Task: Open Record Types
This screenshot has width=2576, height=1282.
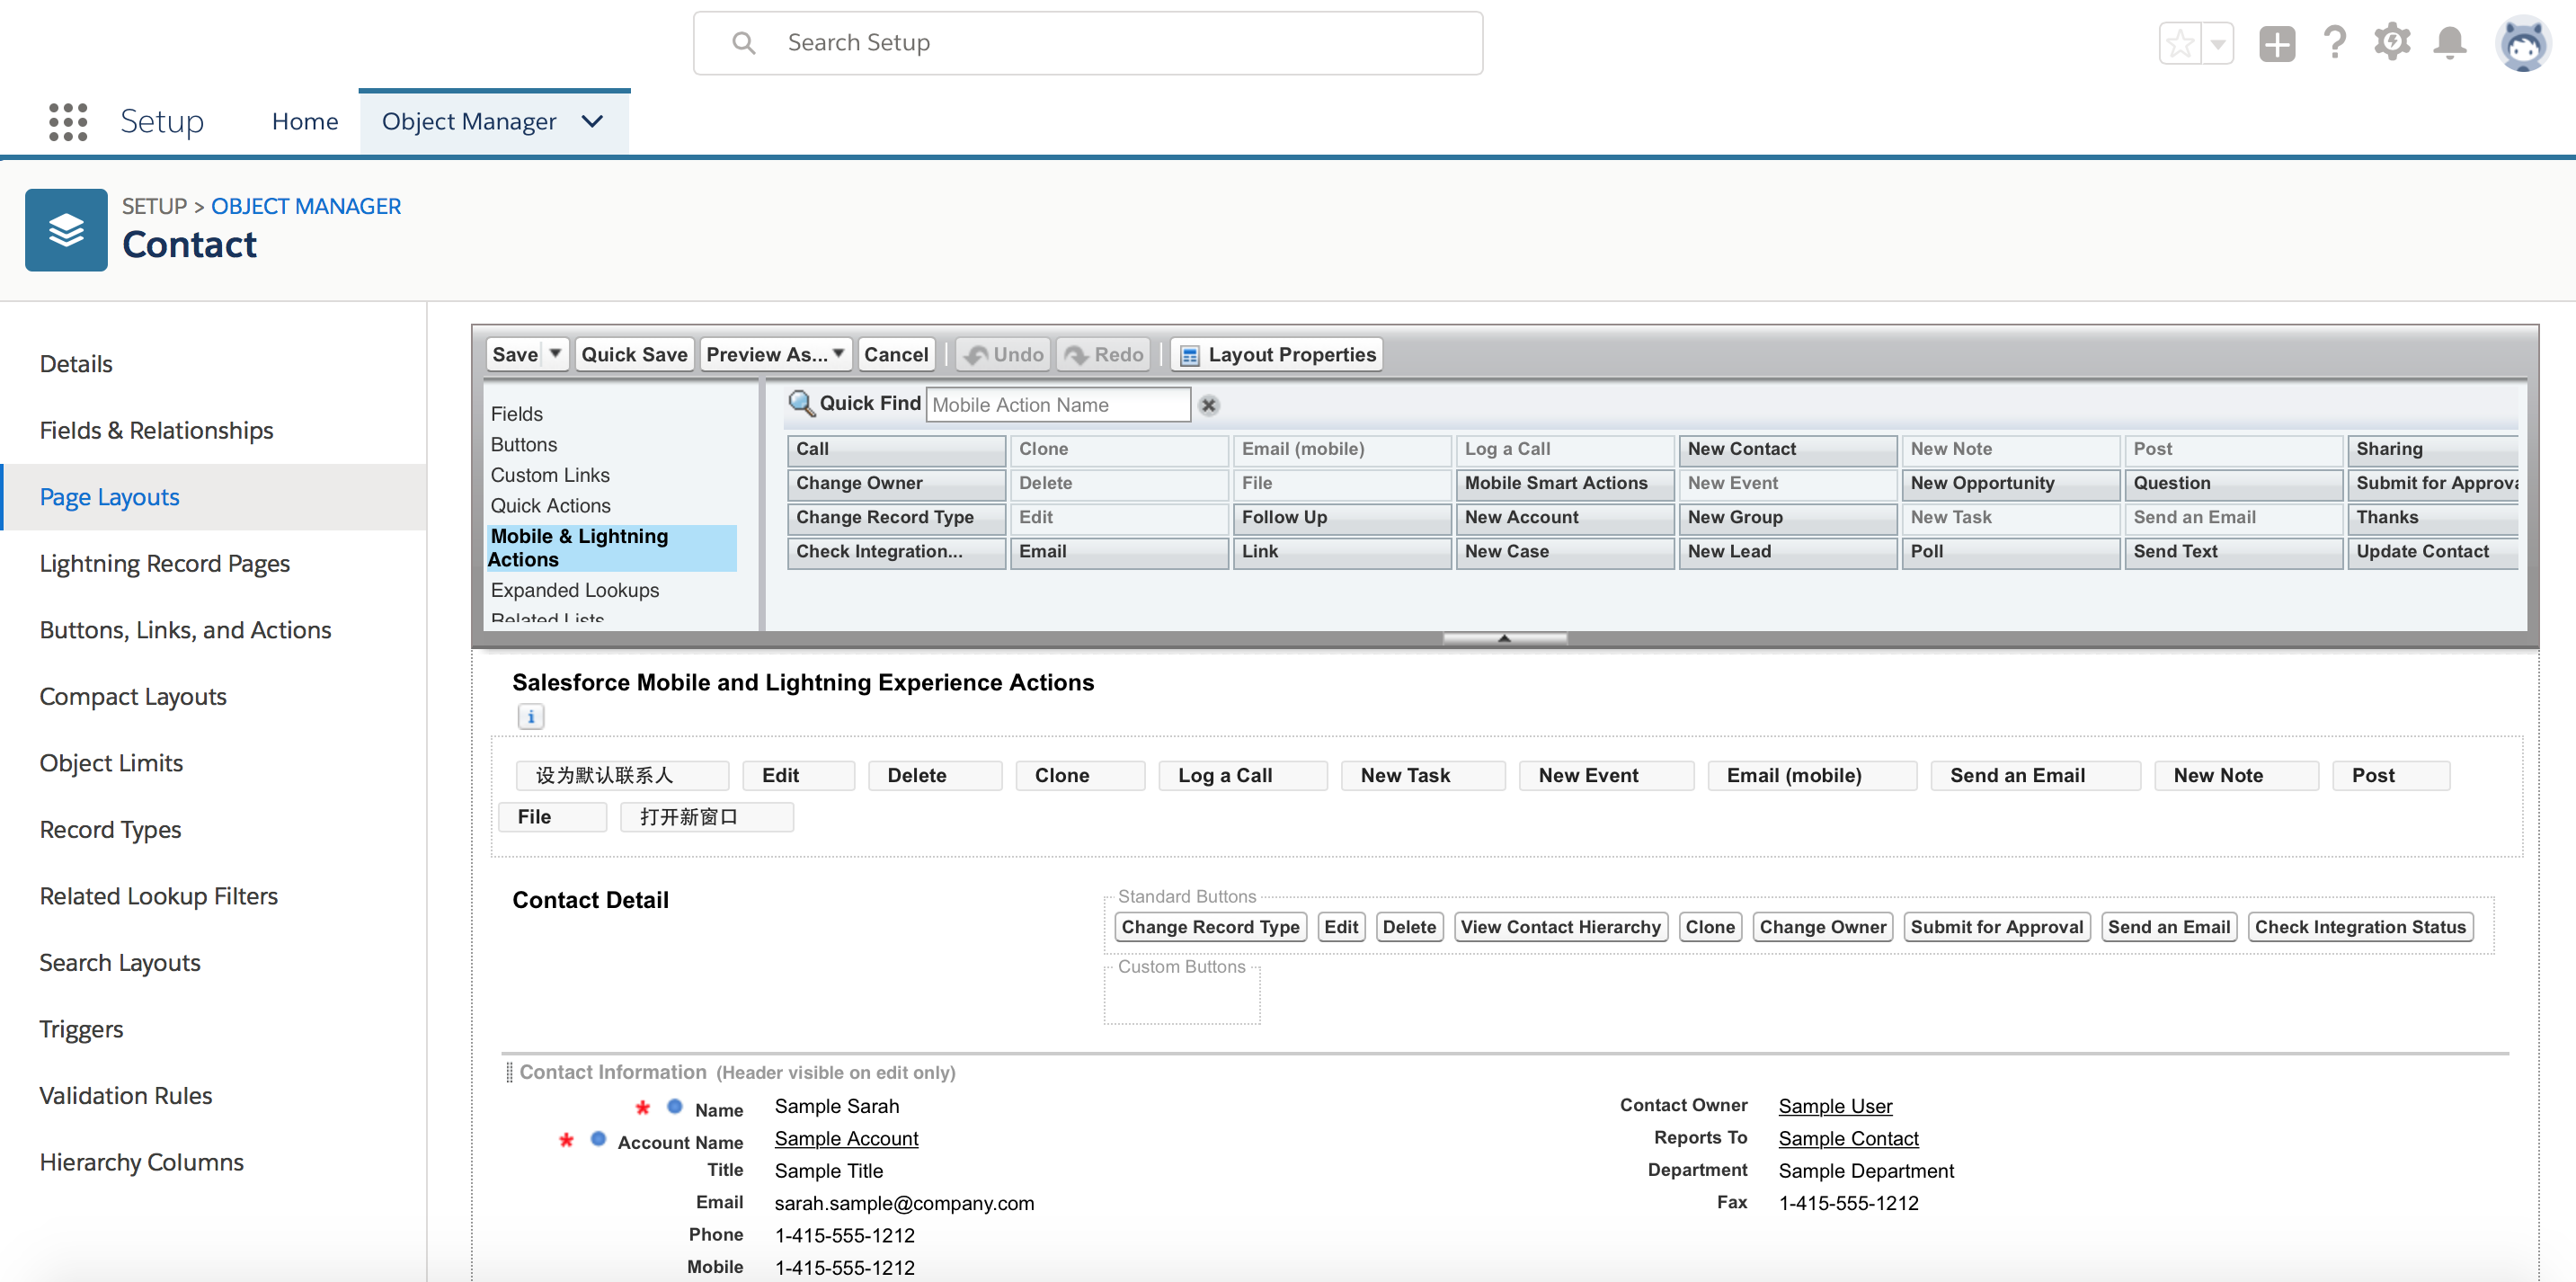Action: tap(111, 830)
